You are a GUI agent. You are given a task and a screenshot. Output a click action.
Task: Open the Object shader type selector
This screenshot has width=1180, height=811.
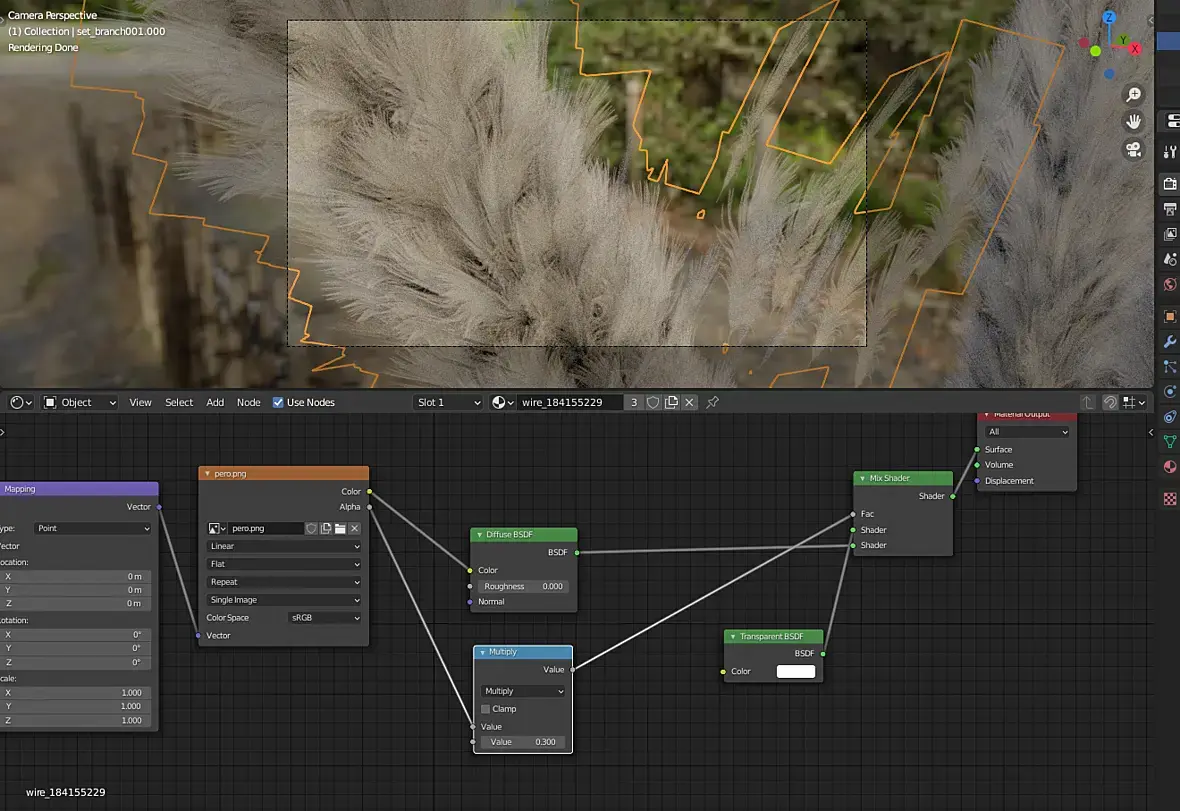[79, 402]
